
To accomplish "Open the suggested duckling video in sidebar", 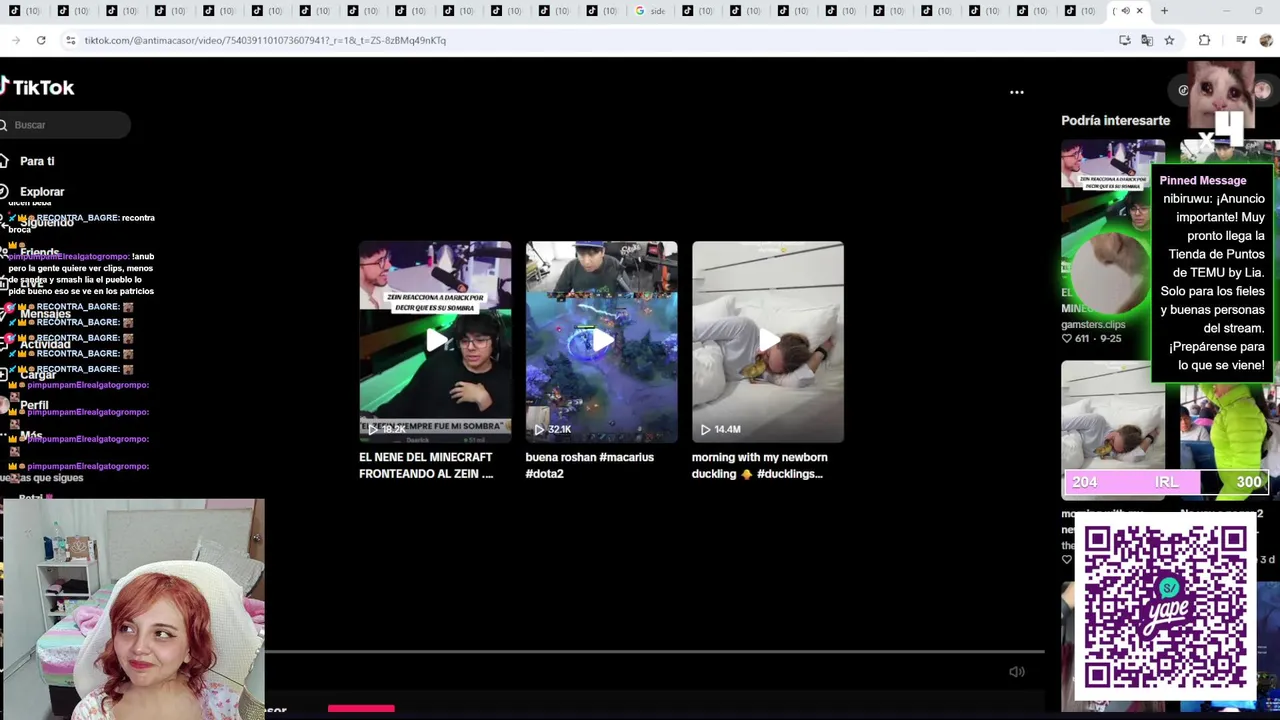I will point(1111,430).
